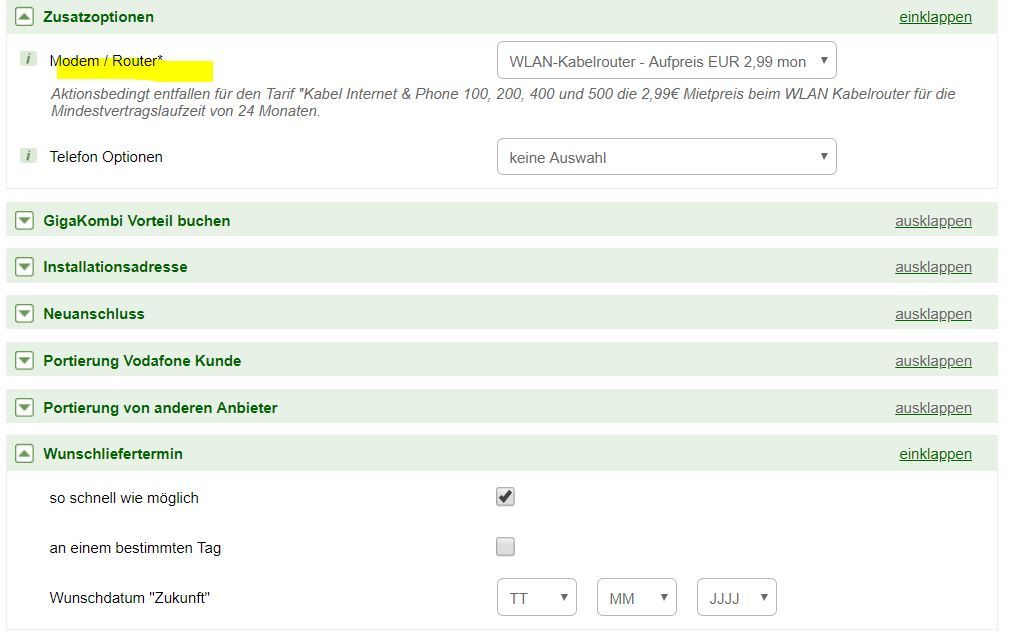The height and width of the screenshot is (633, 1025).
Task: Select month in the MM dropdown
Action: coord(636,598)
